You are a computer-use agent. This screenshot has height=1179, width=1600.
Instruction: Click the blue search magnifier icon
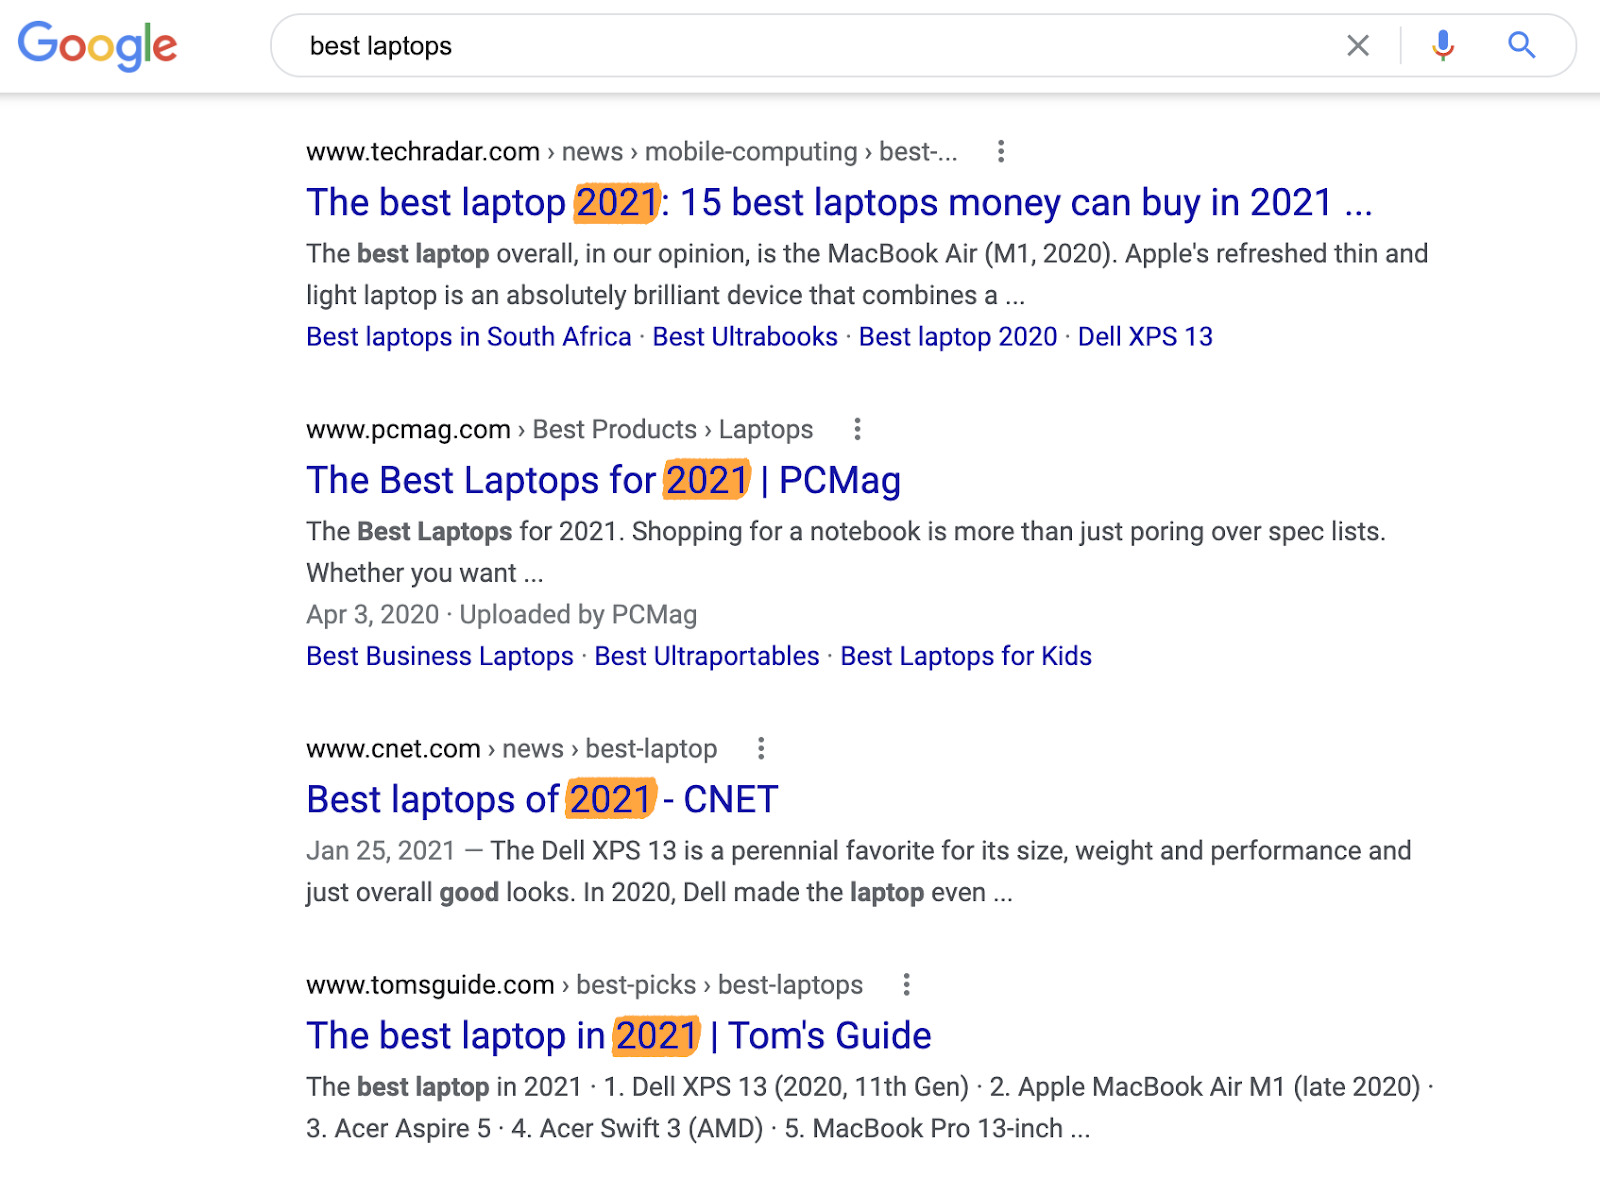(1521, 46)
